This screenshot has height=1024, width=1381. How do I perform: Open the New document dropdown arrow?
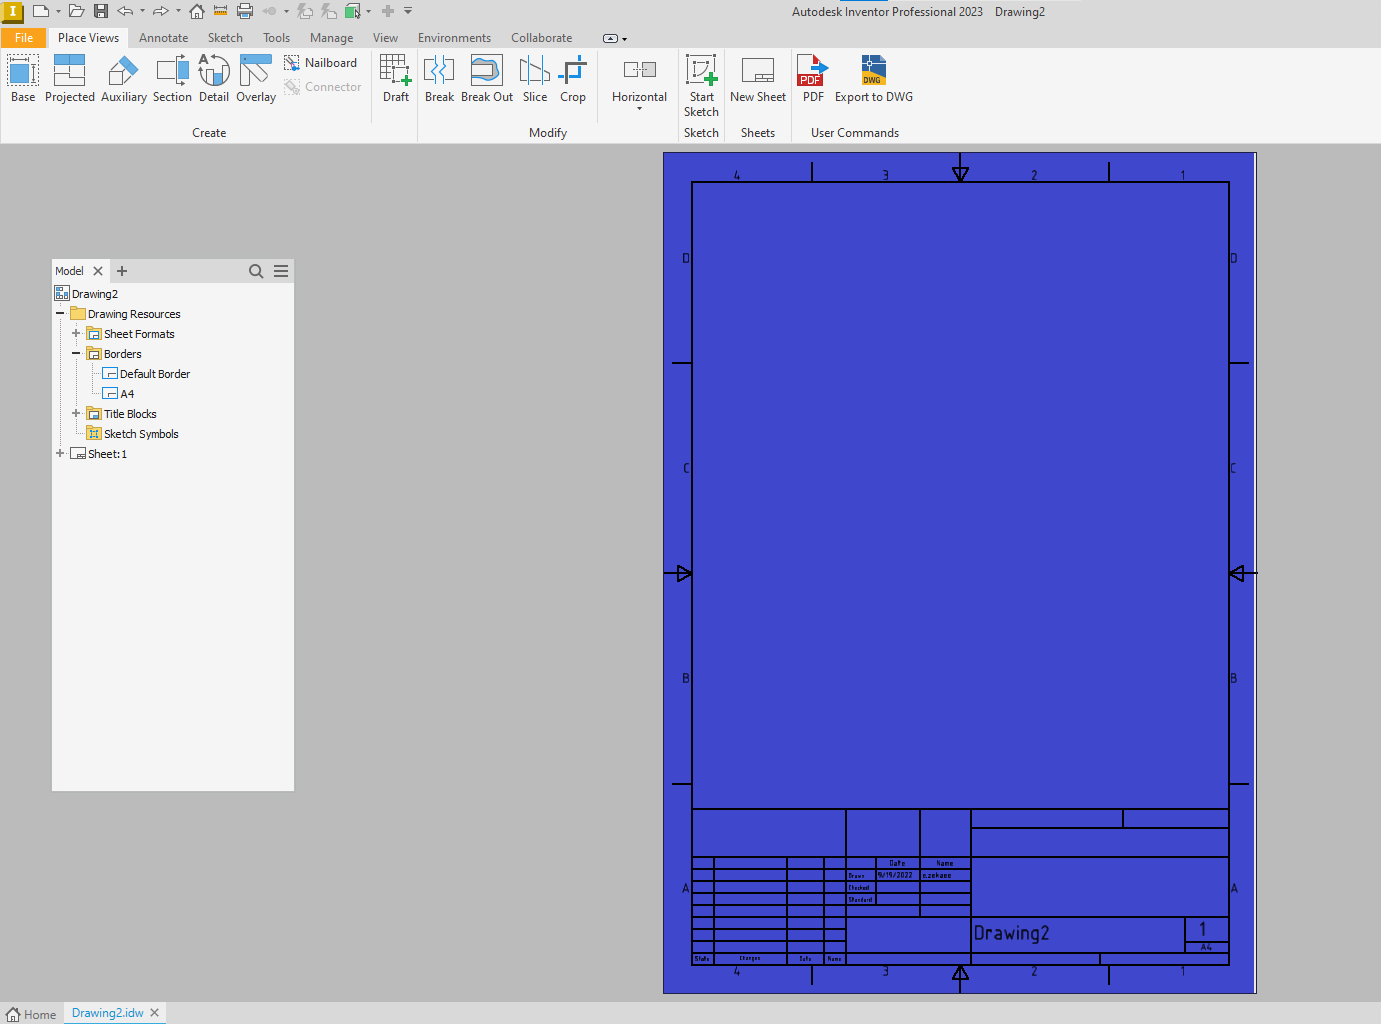coord(58,12)
